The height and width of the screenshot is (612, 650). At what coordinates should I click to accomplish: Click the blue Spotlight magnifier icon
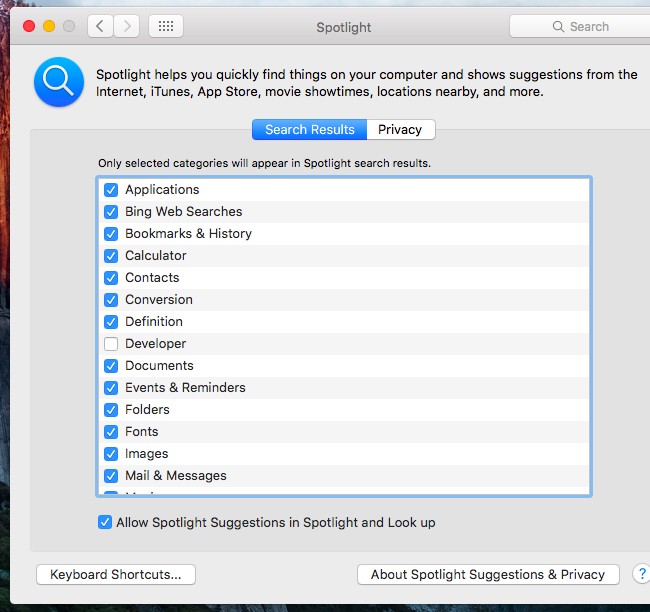click(59, 82)
